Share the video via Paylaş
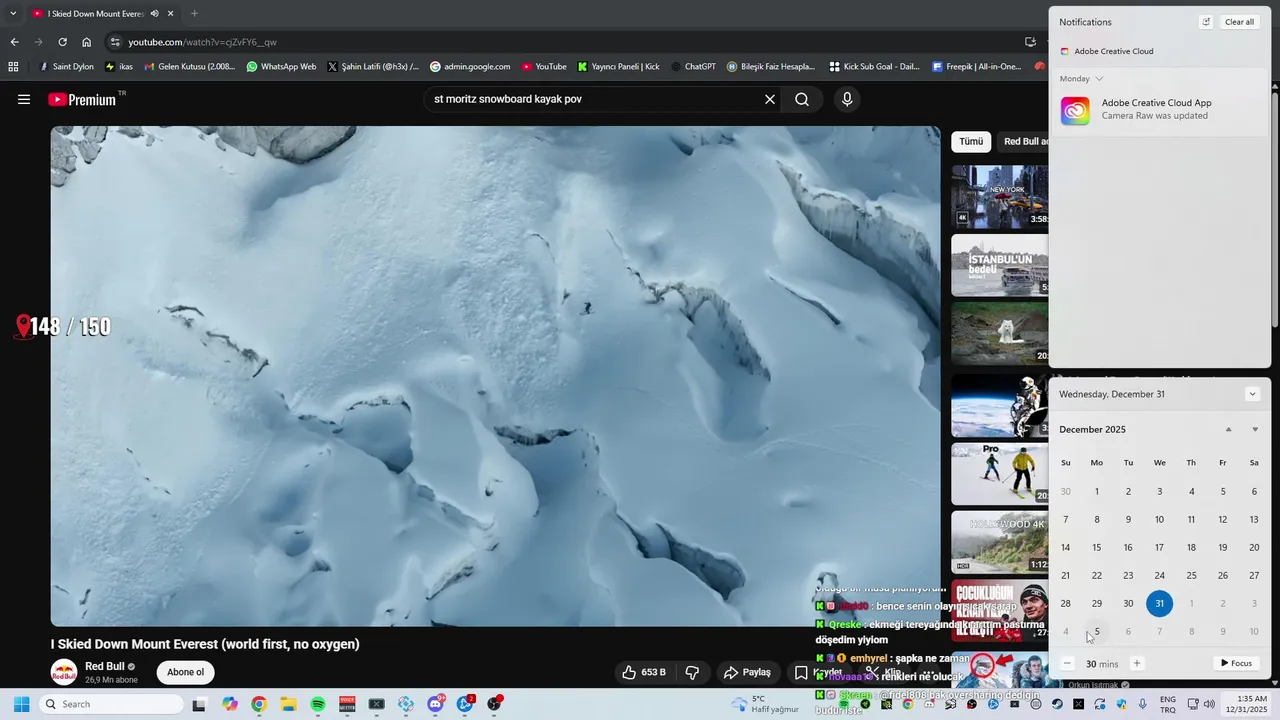Screen dimensions: 1280x720 [748, 672]
